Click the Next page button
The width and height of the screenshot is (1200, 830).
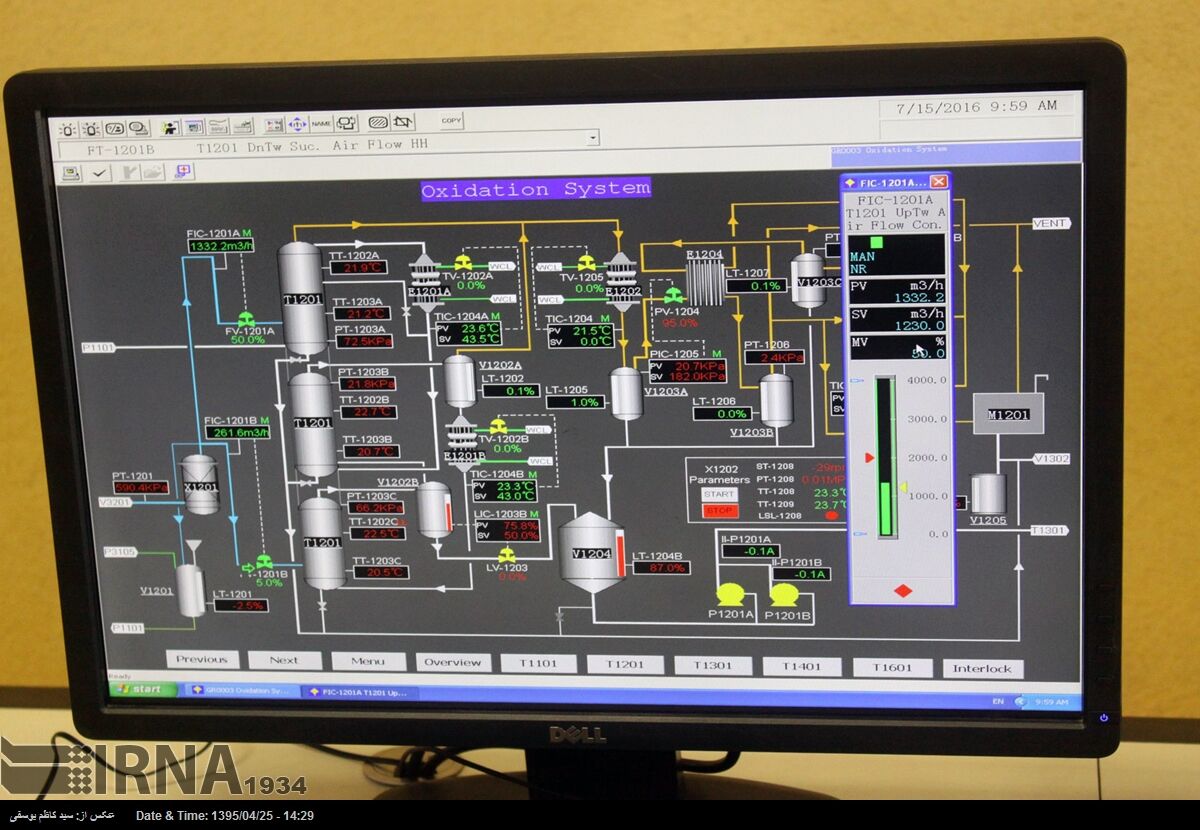click(x=285, y=660)
